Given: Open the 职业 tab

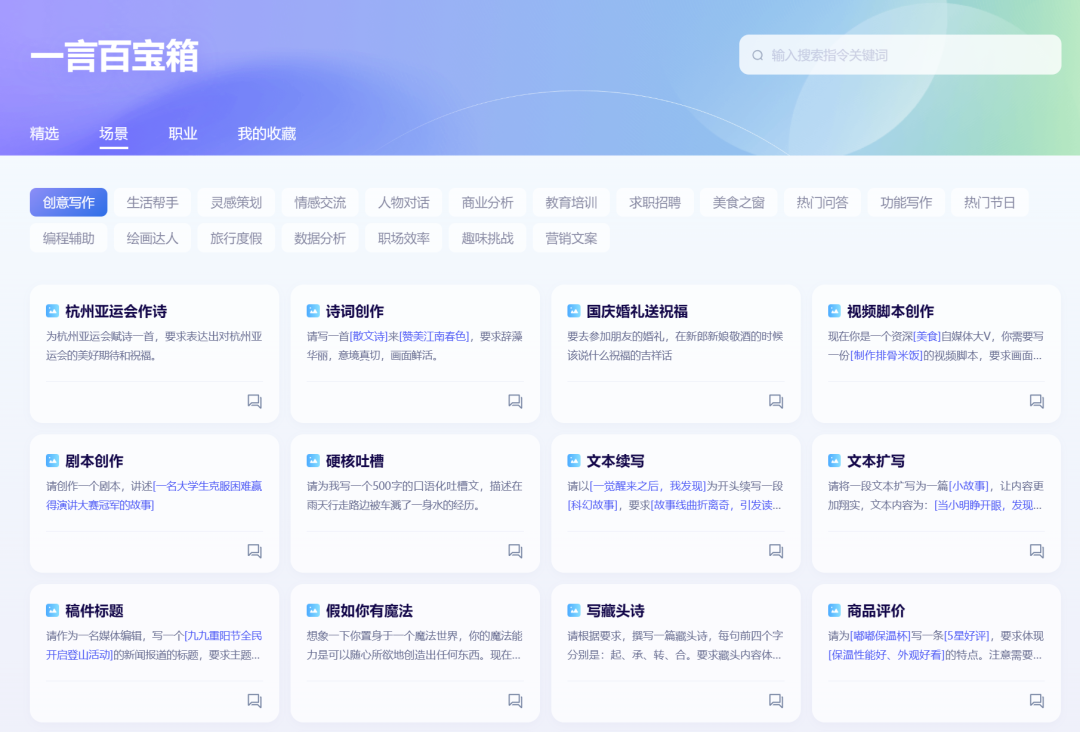Looking at the screenshot, I should coord(183,134).
